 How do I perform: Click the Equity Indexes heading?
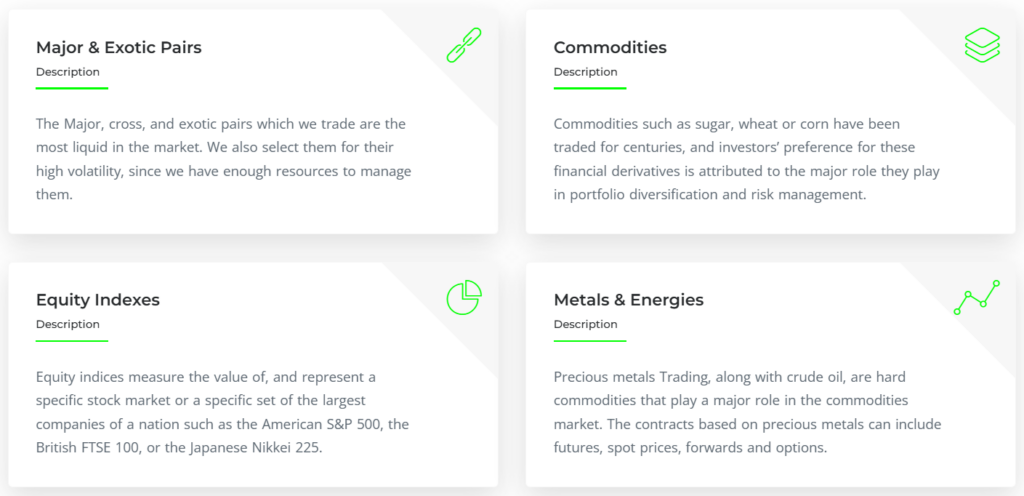(x=98, y=299)
